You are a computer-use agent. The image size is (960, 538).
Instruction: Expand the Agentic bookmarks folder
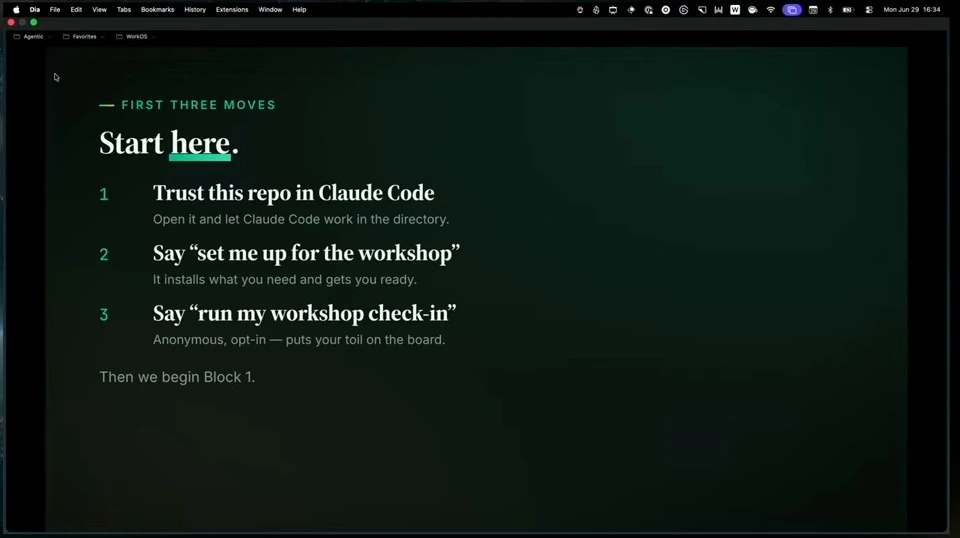pos(32,37)
